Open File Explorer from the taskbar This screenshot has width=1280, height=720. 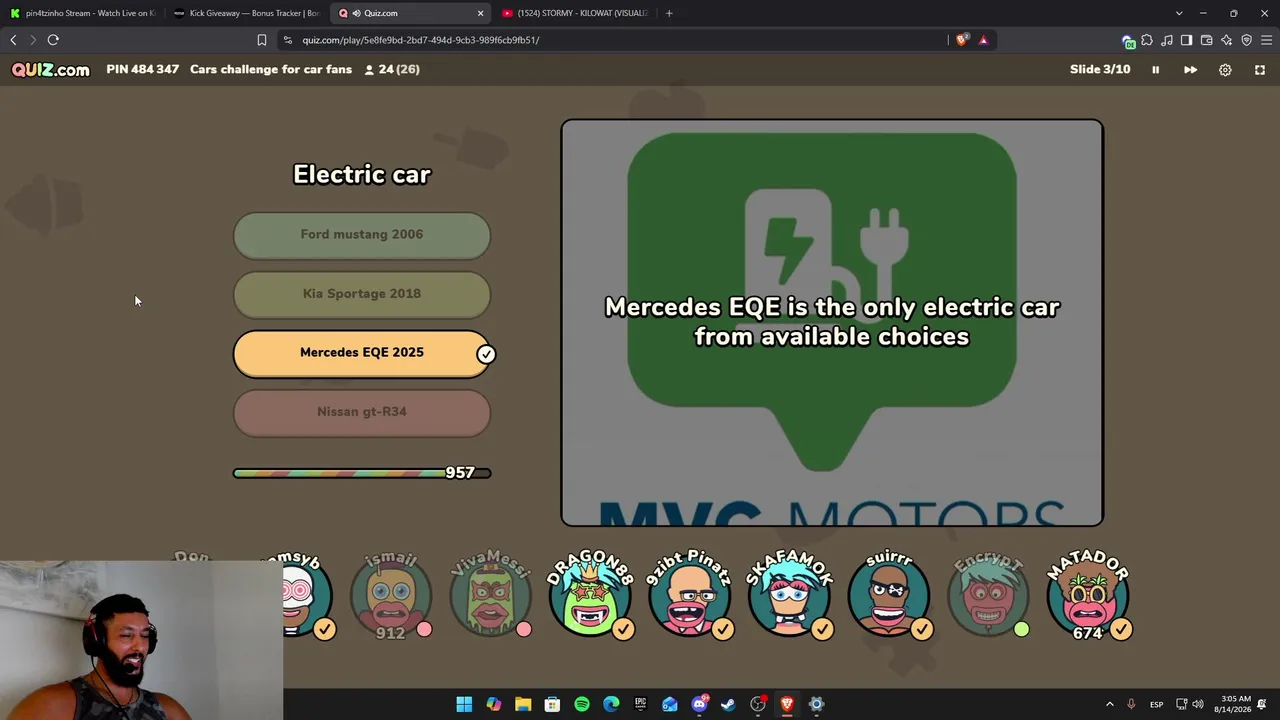point(523,704)
